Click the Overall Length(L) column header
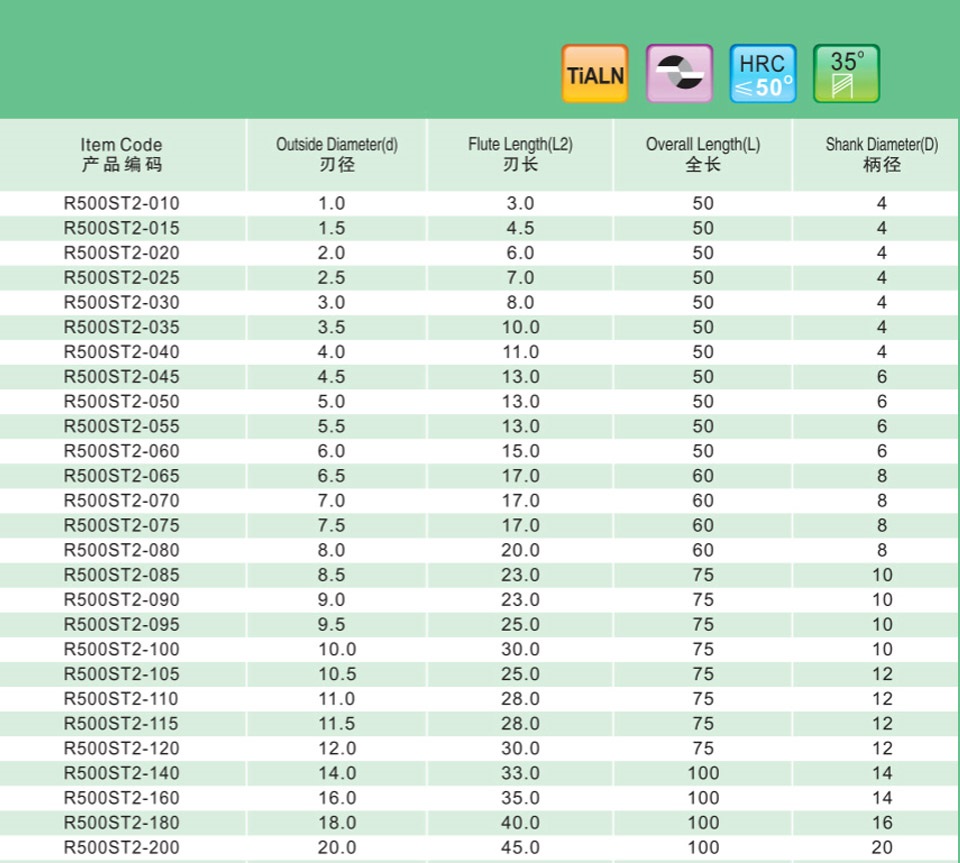Image resolution: width=960 pixels, height=863 pixels. tap(703, 154)
